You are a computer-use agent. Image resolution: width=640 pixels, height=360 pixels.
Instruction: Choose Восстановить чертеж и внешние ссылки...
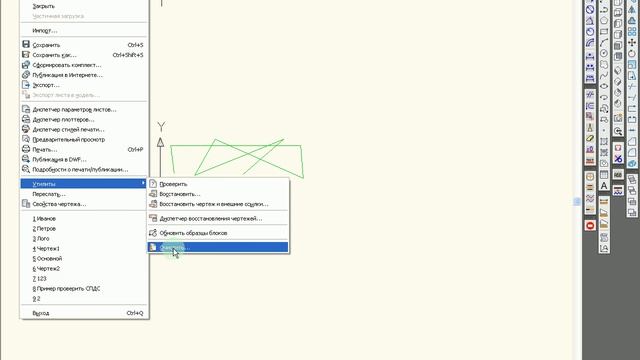click(218, 204)
